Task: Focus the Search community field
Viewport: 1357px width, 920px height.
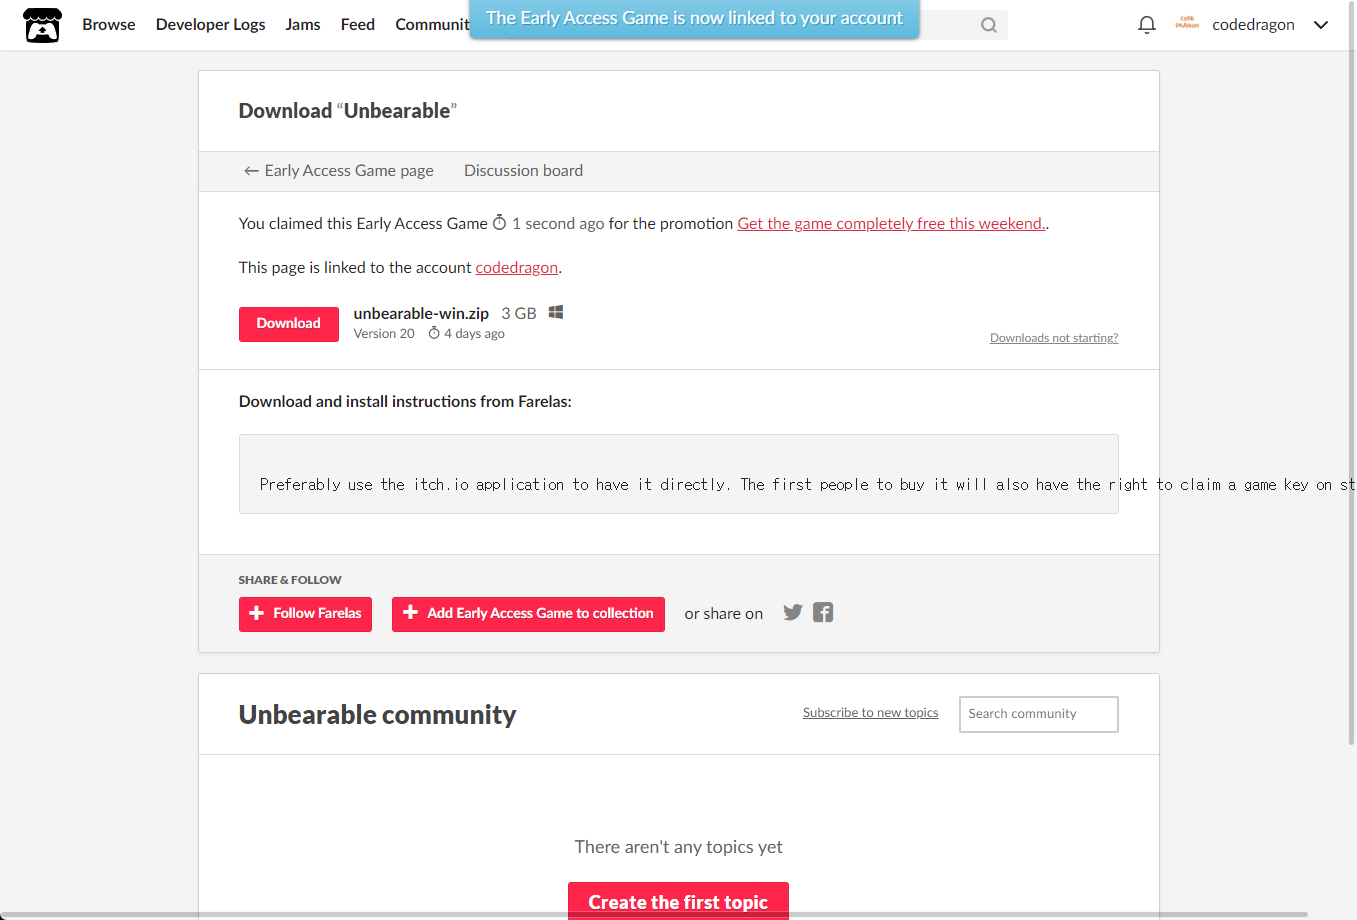Action: [x=1039, y=714]
